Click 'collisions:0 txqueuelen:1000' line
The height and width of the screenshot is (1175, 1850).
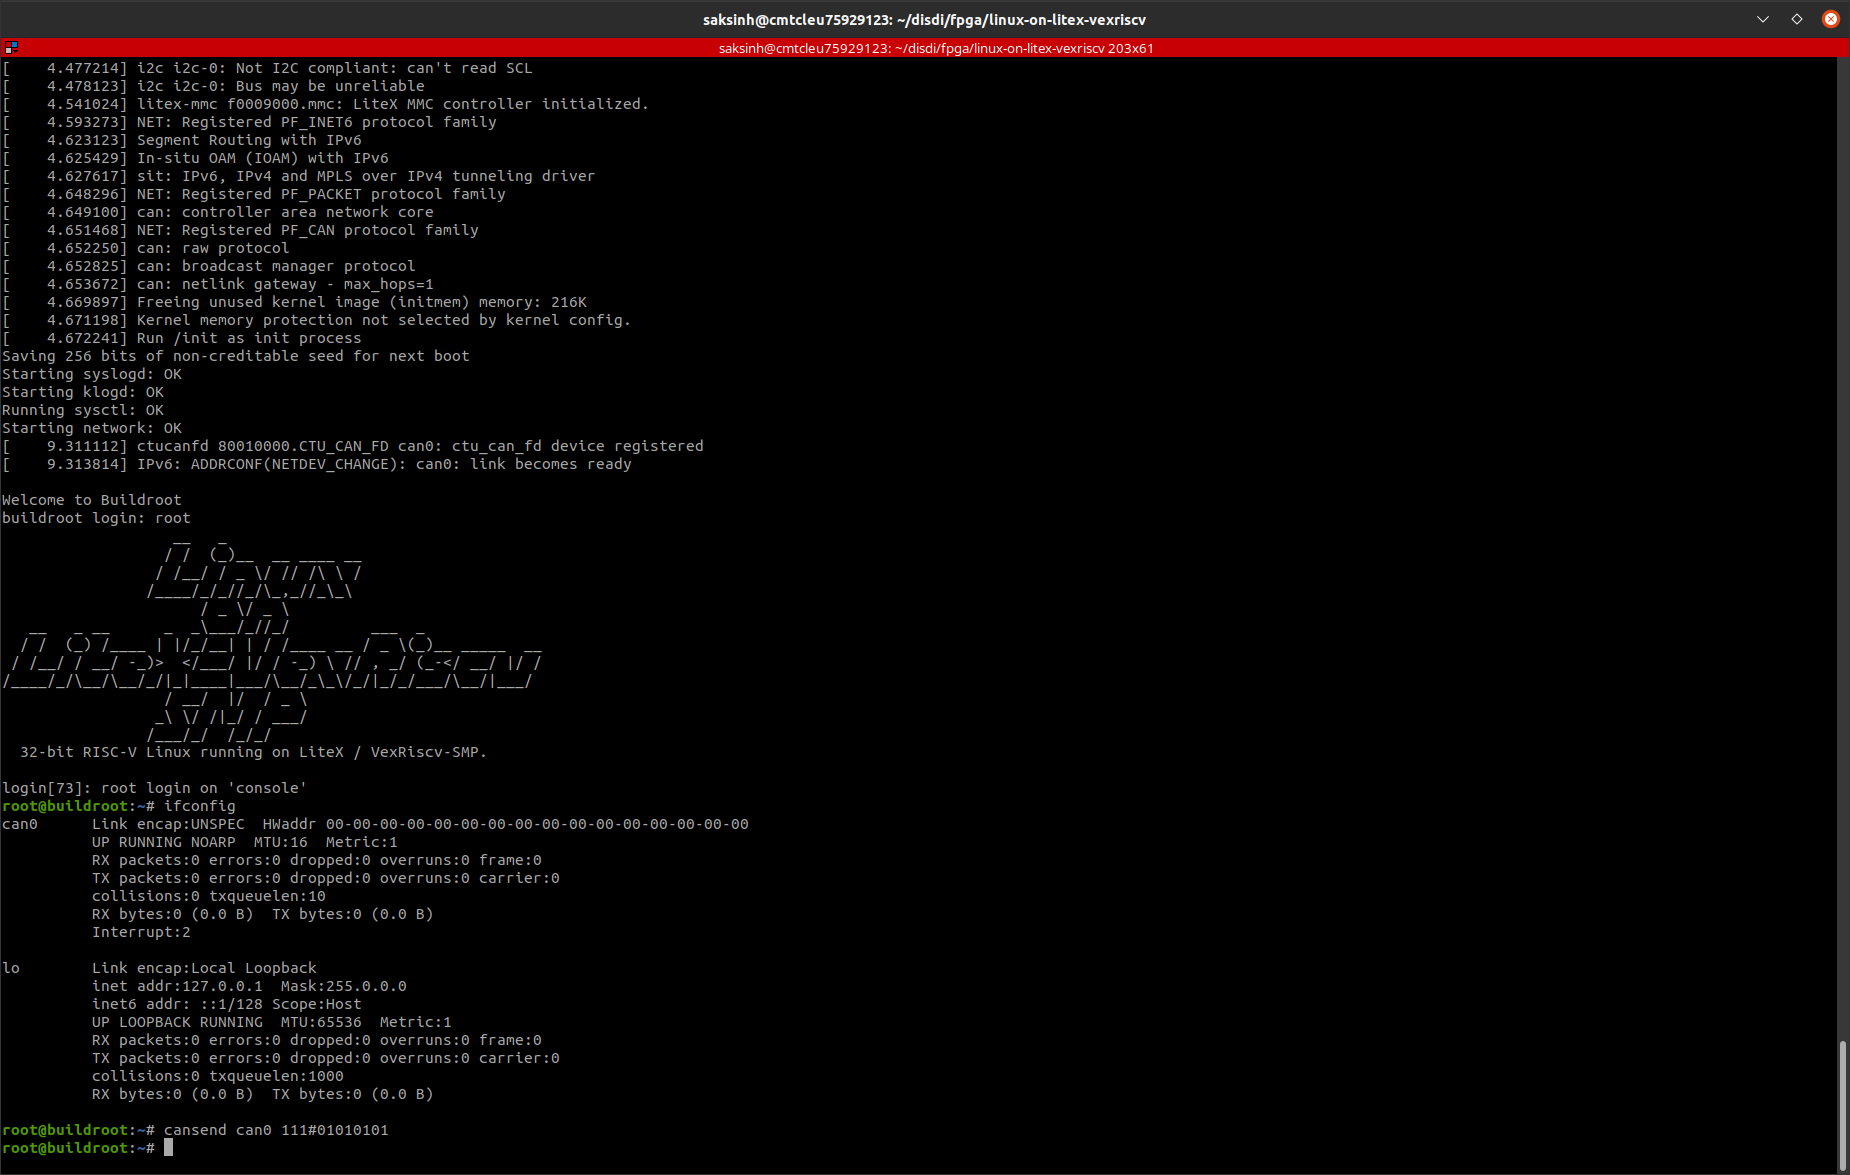click(218, 1076)
